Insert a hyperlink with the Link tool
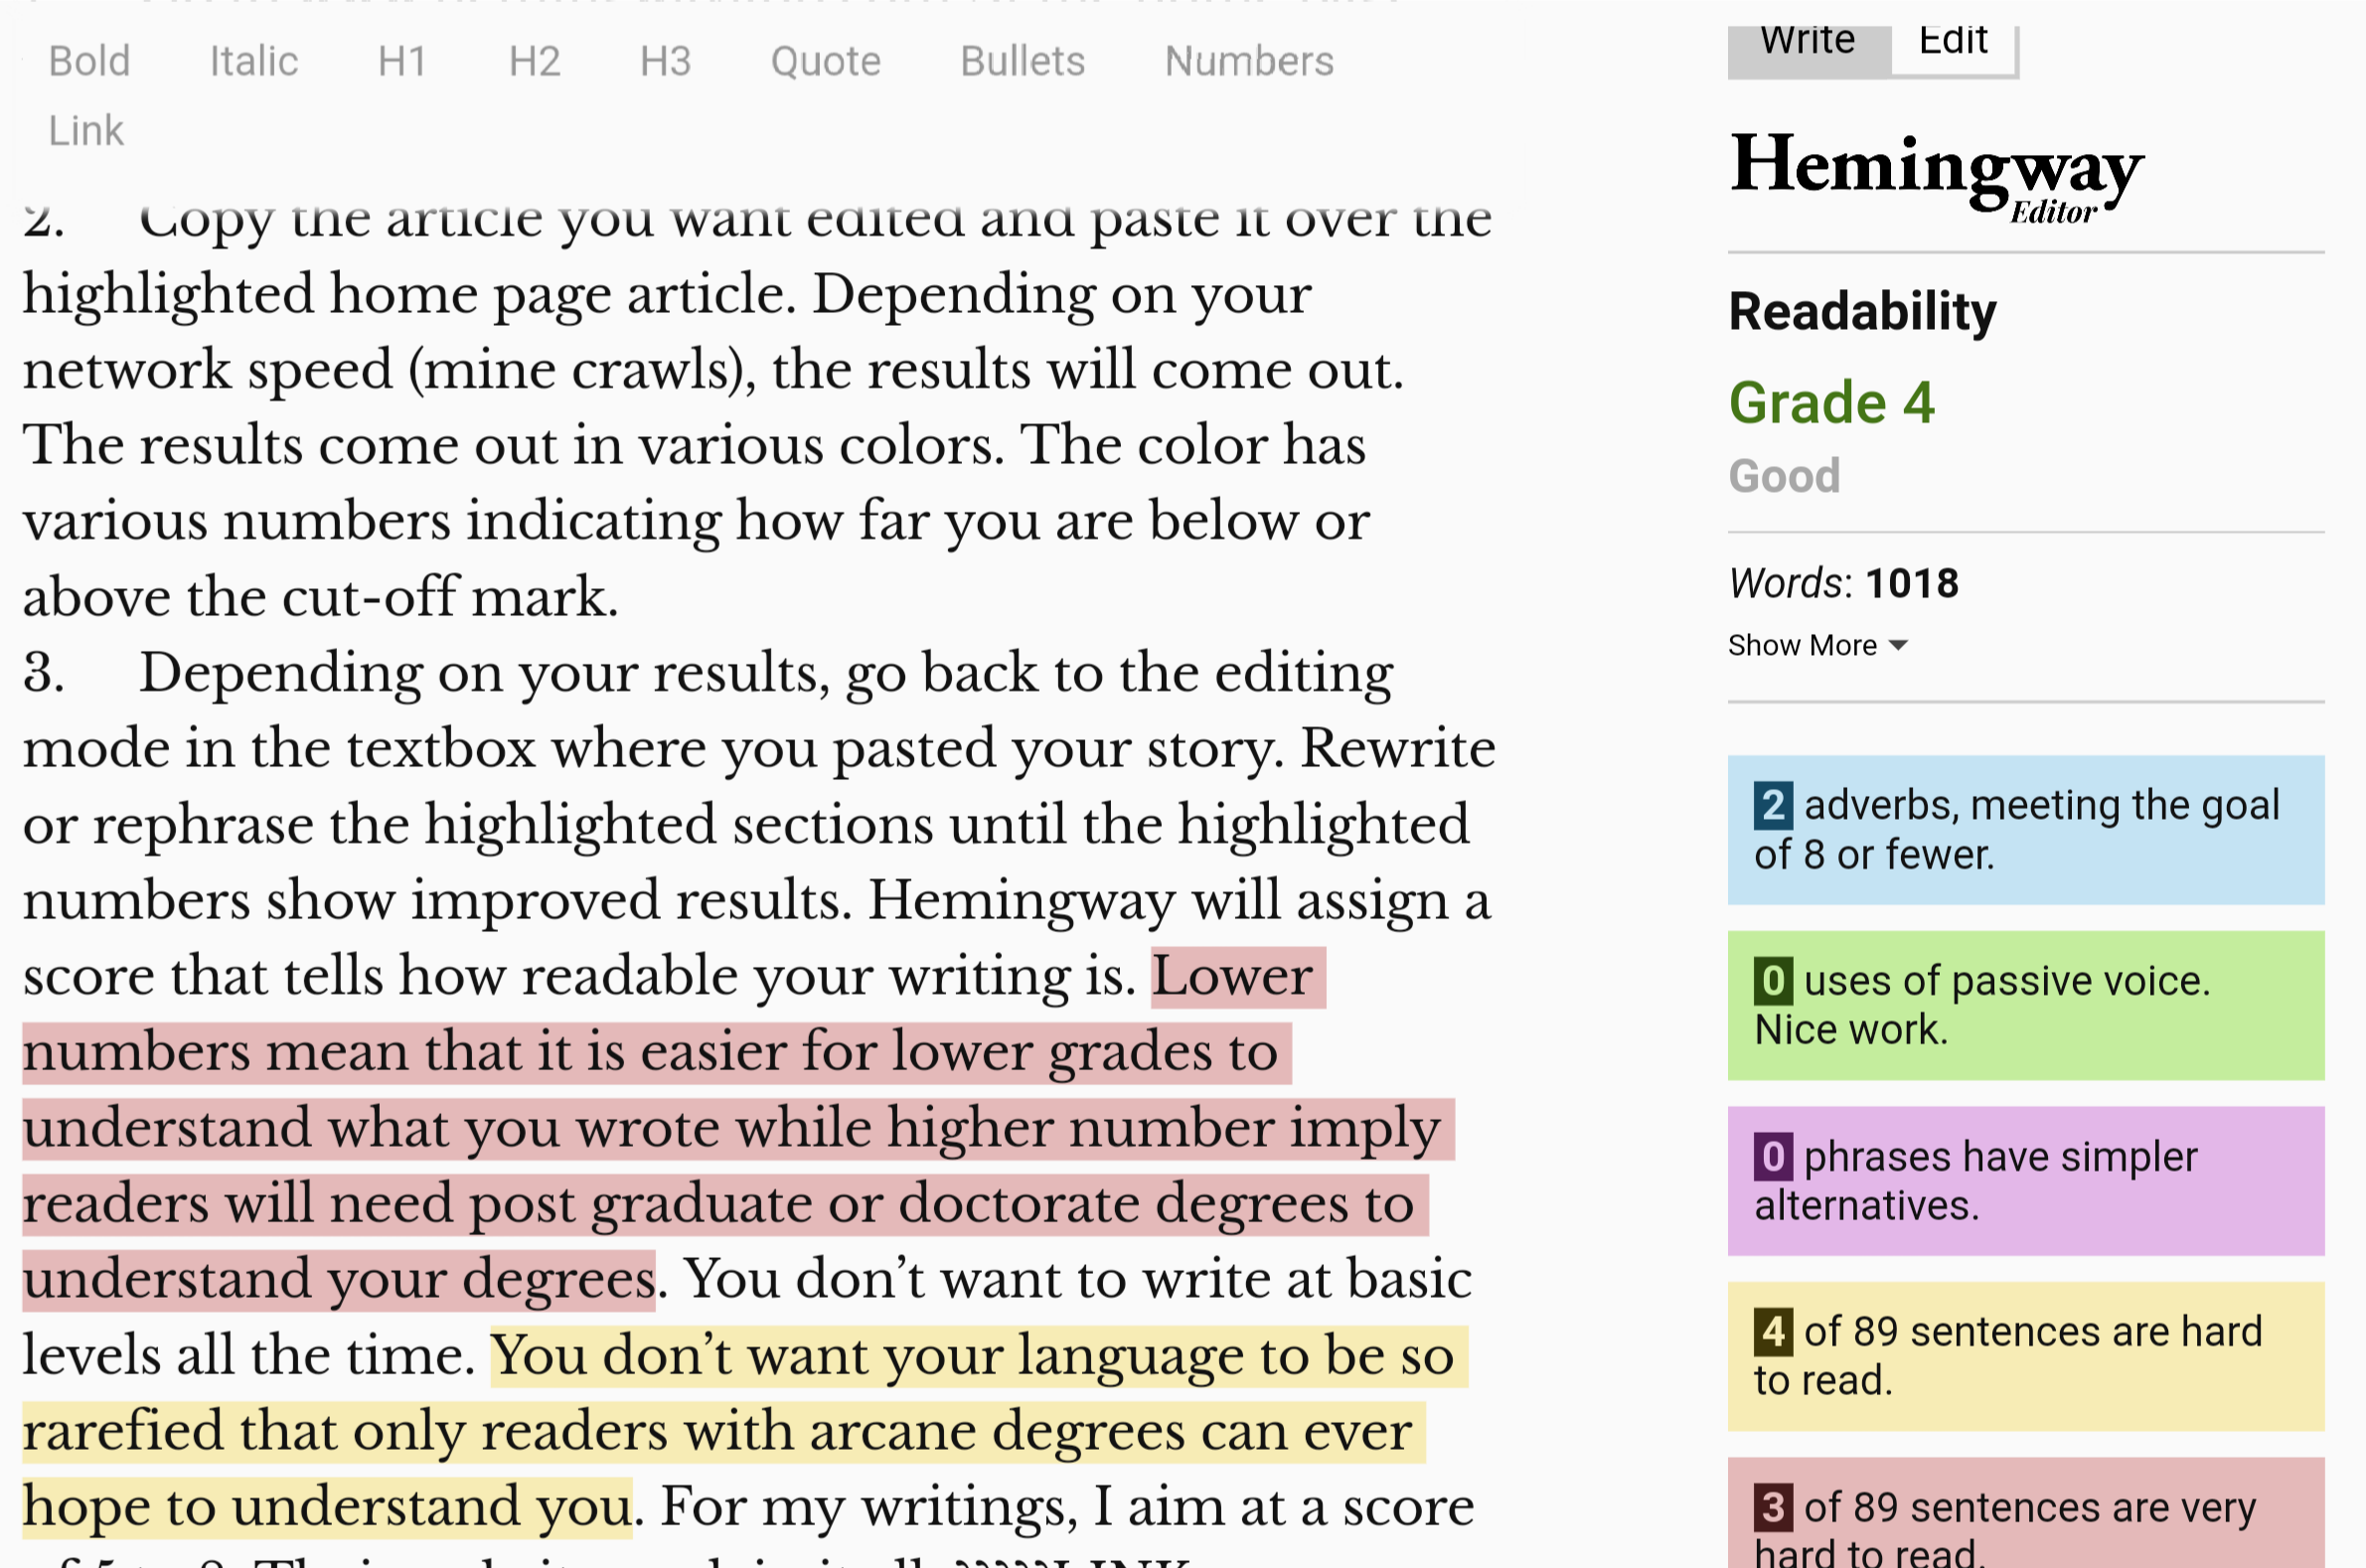Viewport: 2366px width, 1568px height. [x=86, y=130]
